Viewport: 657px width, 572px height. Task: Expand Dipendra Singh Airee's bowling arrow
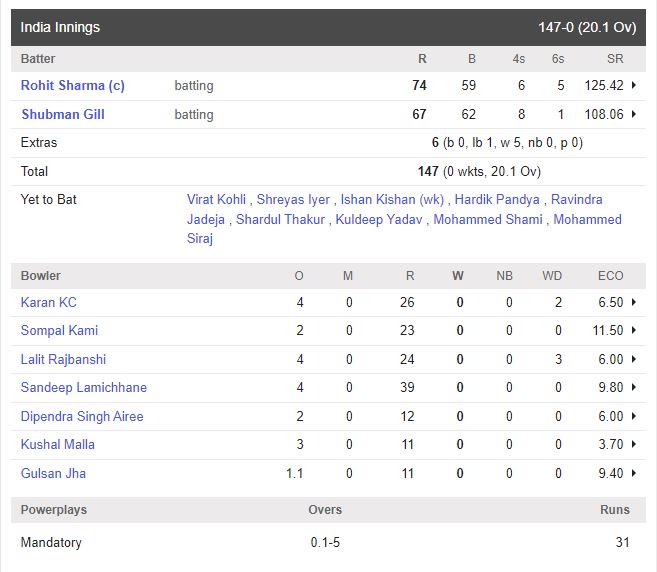coord(634,417)
